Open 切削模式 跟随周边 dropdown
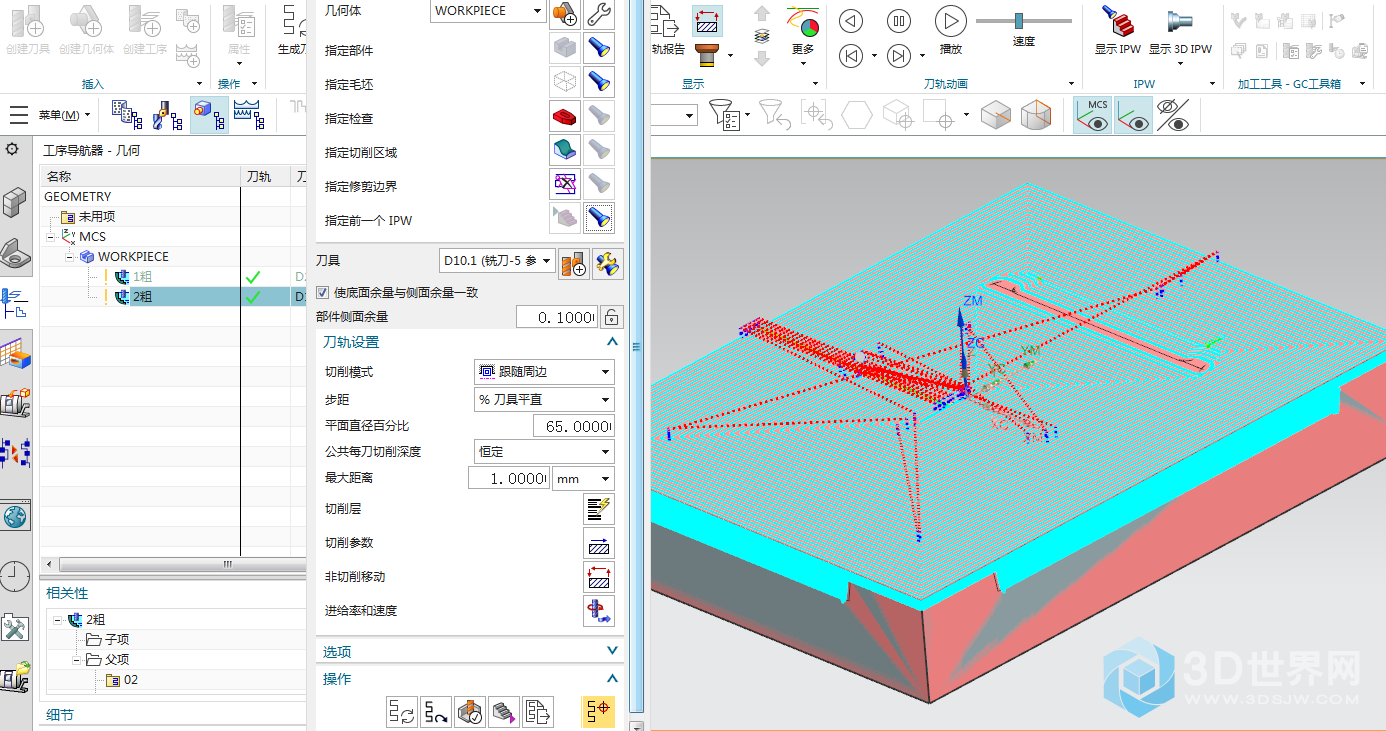 tap(544, 372)
